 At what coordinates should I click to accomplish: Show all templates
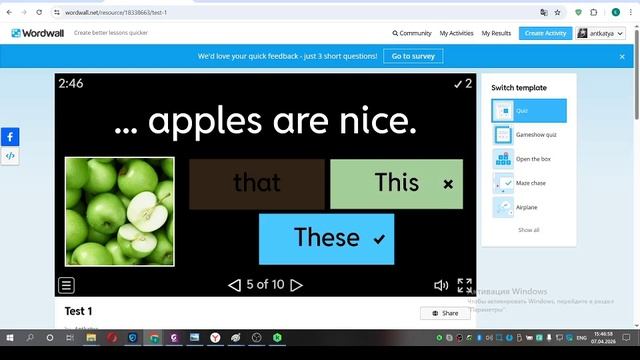(x=529, y=230)
